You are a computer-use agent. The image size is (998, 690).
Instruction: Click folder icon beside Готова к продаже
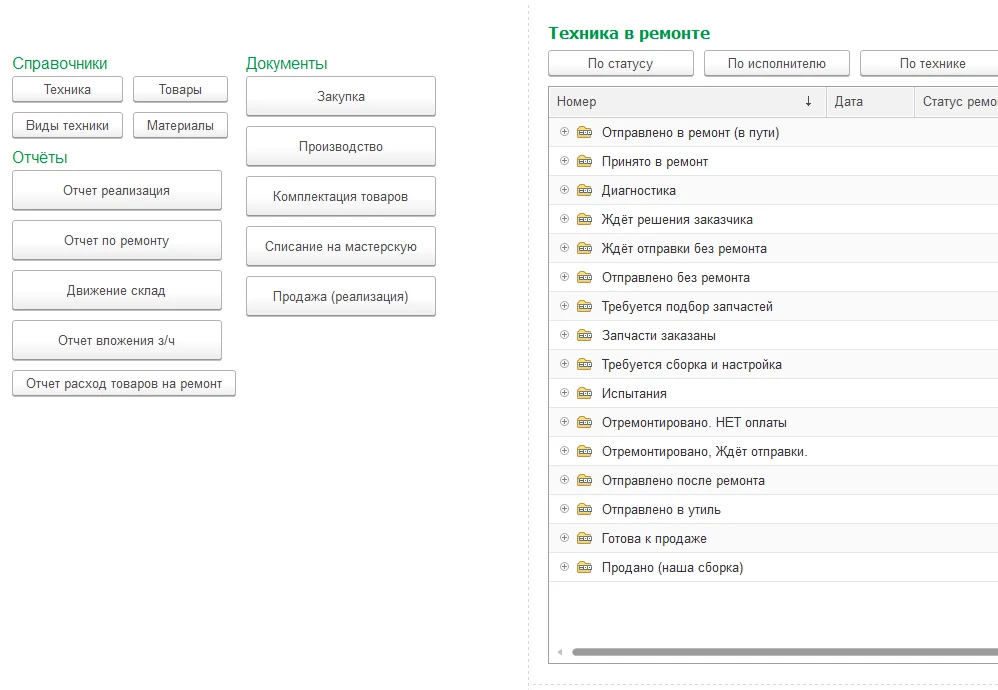[x=585, y=539]
